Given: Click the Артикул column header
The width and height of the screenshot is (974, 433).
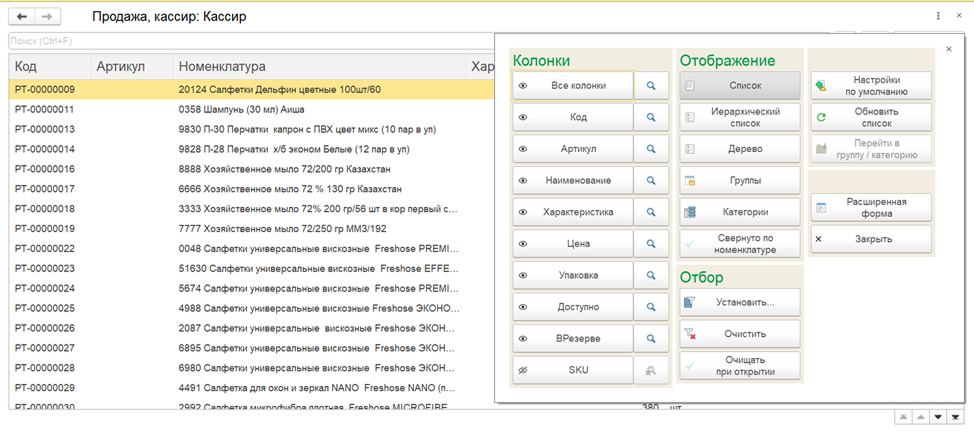Looking at the screenshot, I should coord(131,66).
